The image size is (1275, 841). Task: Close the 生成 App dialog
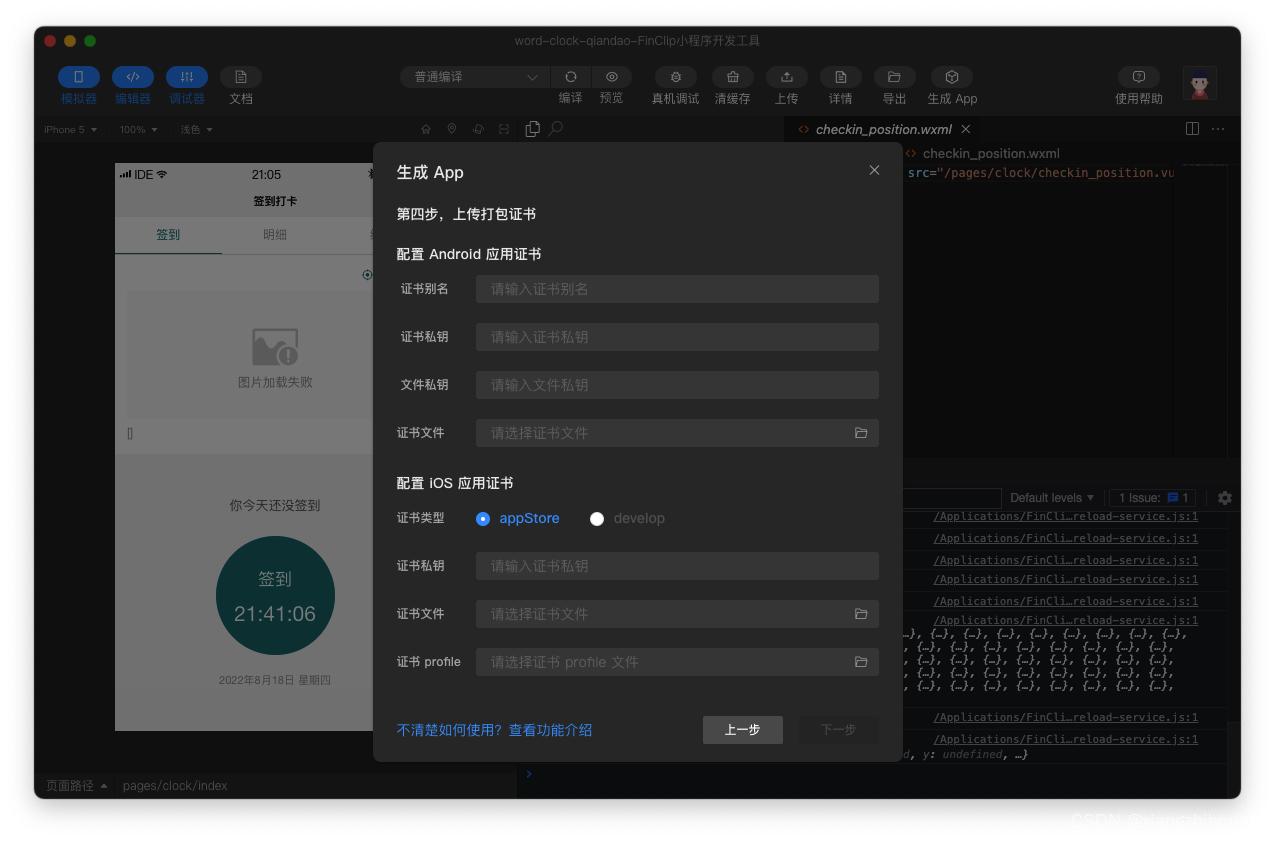(x=874, y=170)
